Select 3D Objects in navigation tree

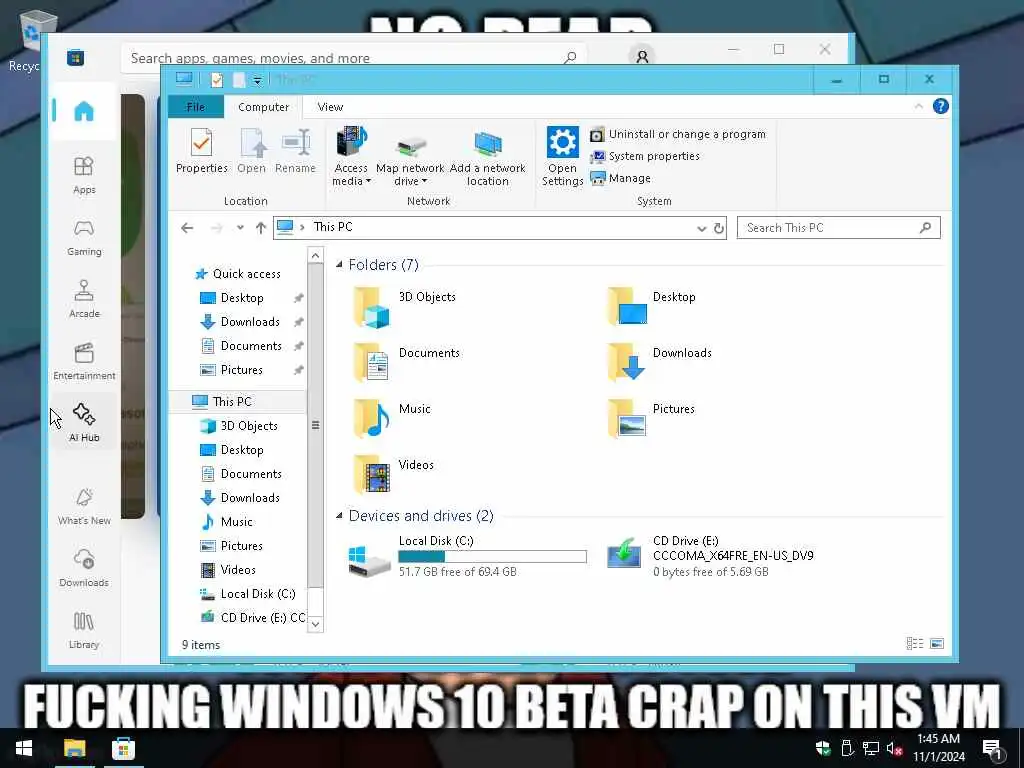click(248, 426)
